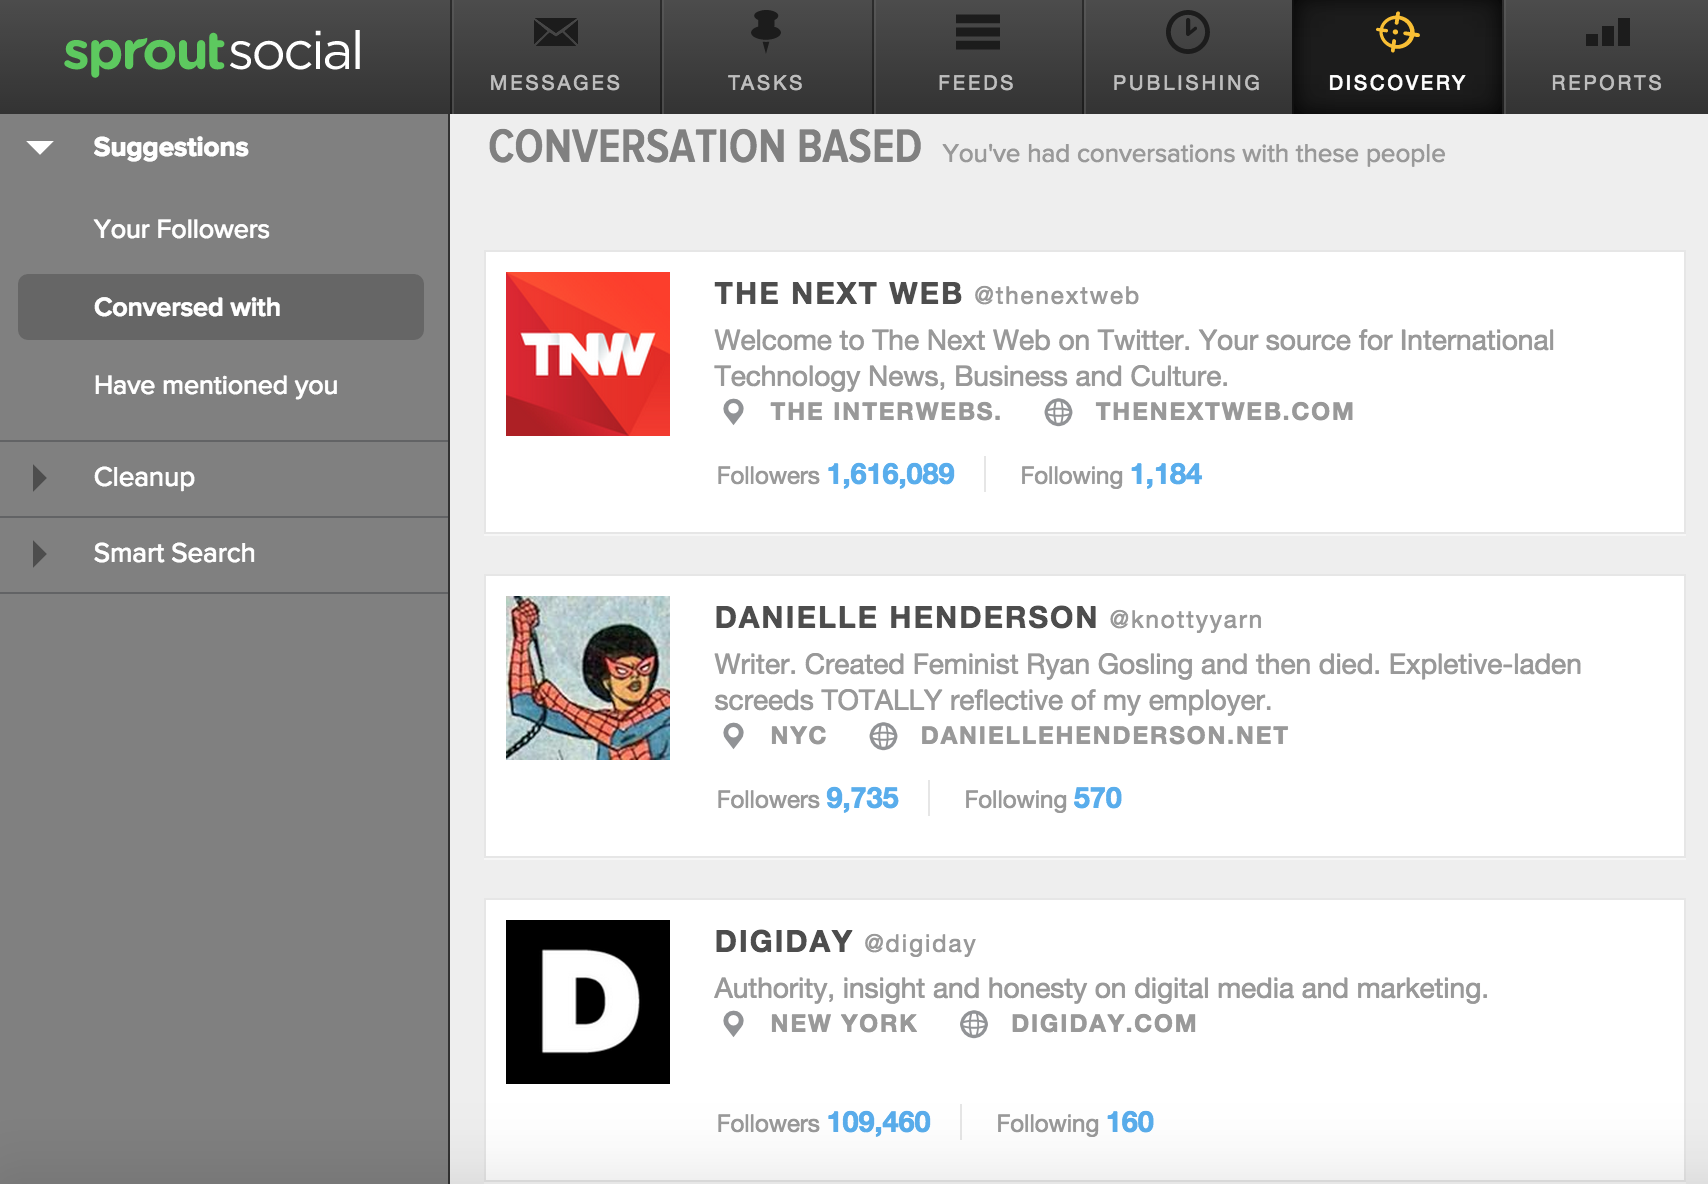Click the Smart Search label
Image resolution: width=1708 pixels, height=1184 pixels.
coord(174,553)
